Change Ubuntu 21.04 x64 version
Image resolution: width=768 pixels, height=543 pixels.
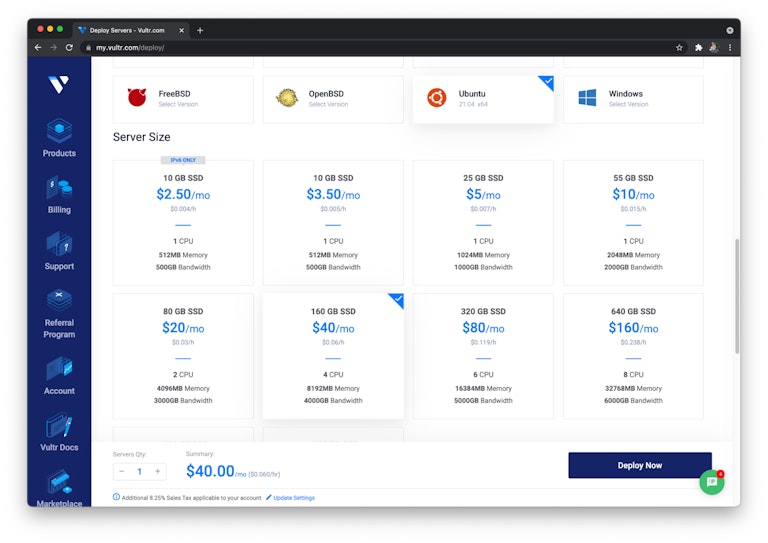point(473,104)
